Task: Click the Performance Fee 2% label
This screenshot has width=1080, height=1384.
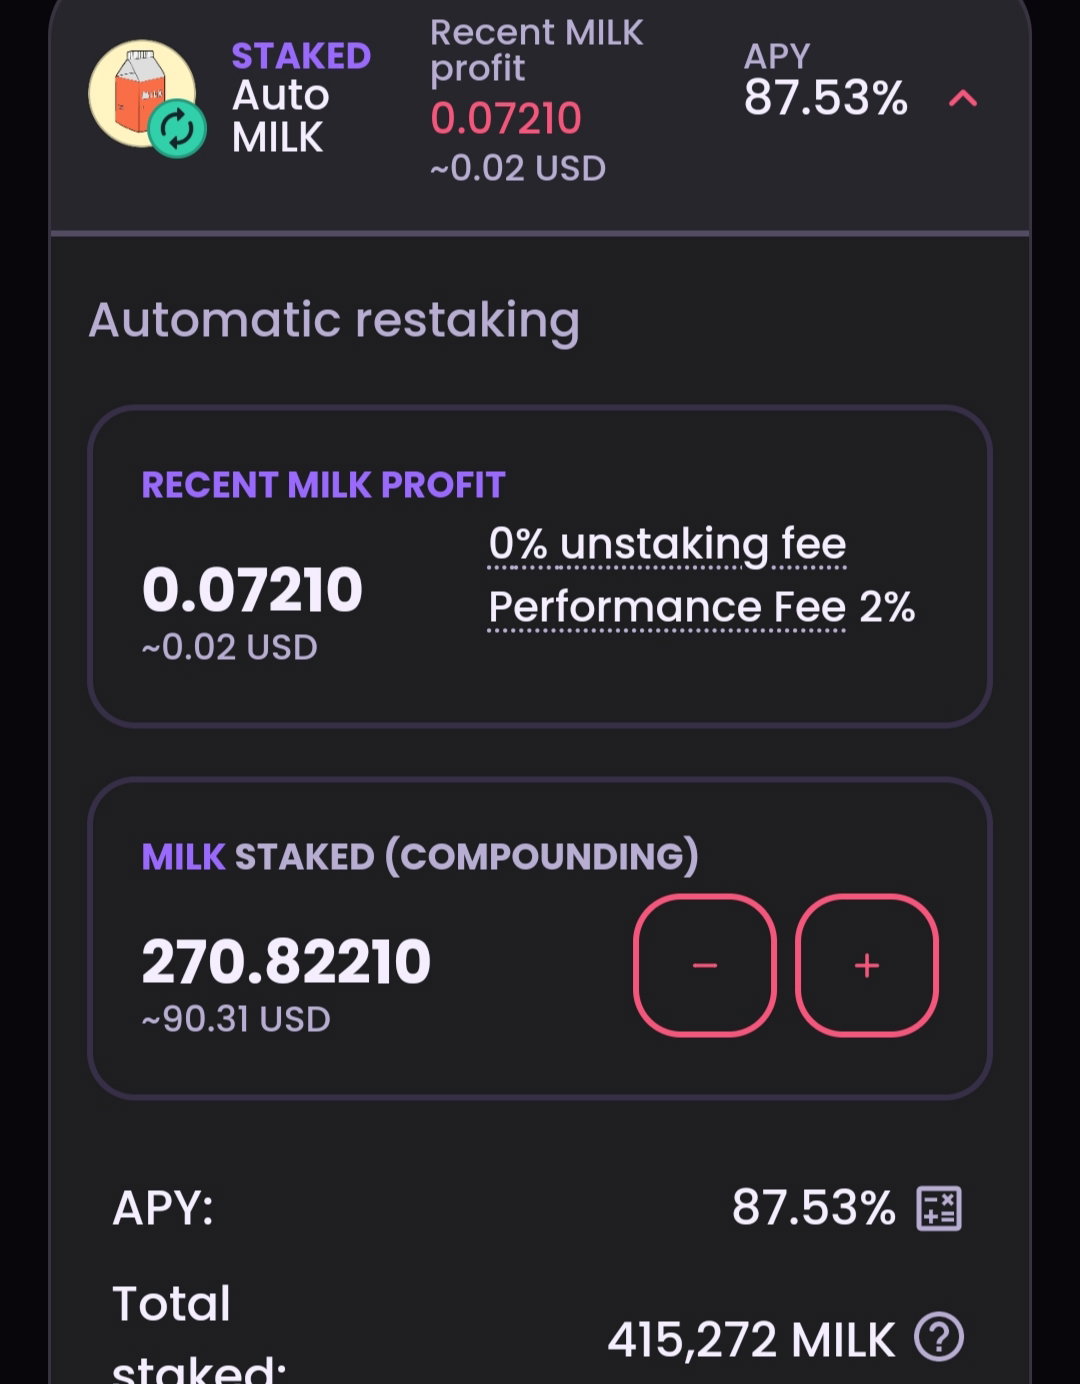Action: coord(702,607)
